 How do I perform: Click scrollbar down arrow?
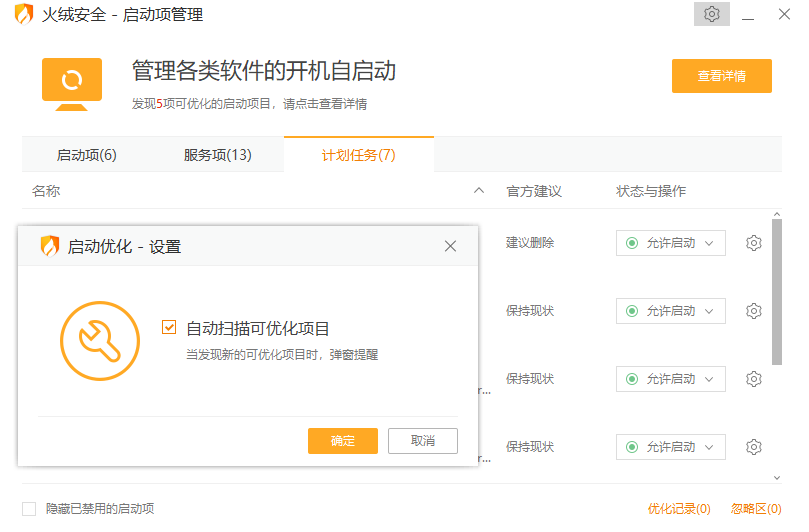click(776, 478)
